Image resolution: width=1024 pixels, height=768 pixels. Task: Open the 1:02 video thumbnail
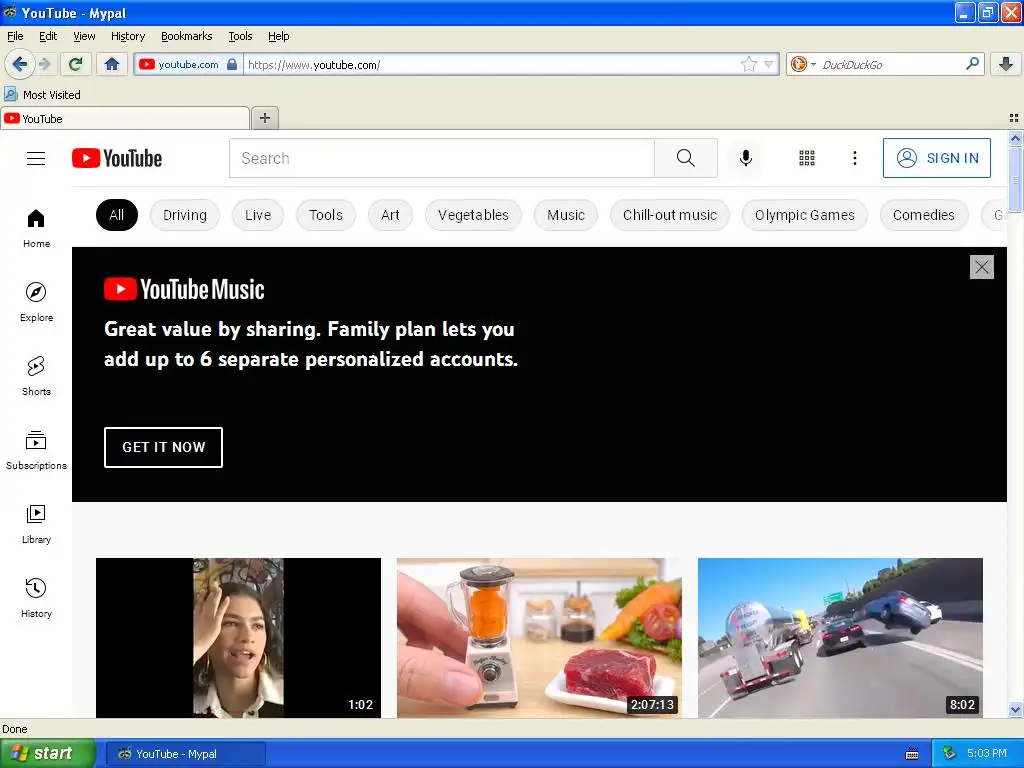[238, 638]
